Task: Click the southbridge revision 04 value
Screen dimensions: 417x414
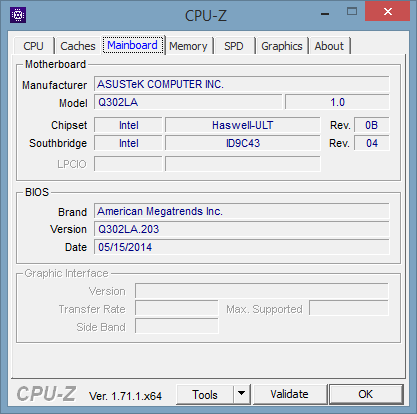Action: point(372,143)
